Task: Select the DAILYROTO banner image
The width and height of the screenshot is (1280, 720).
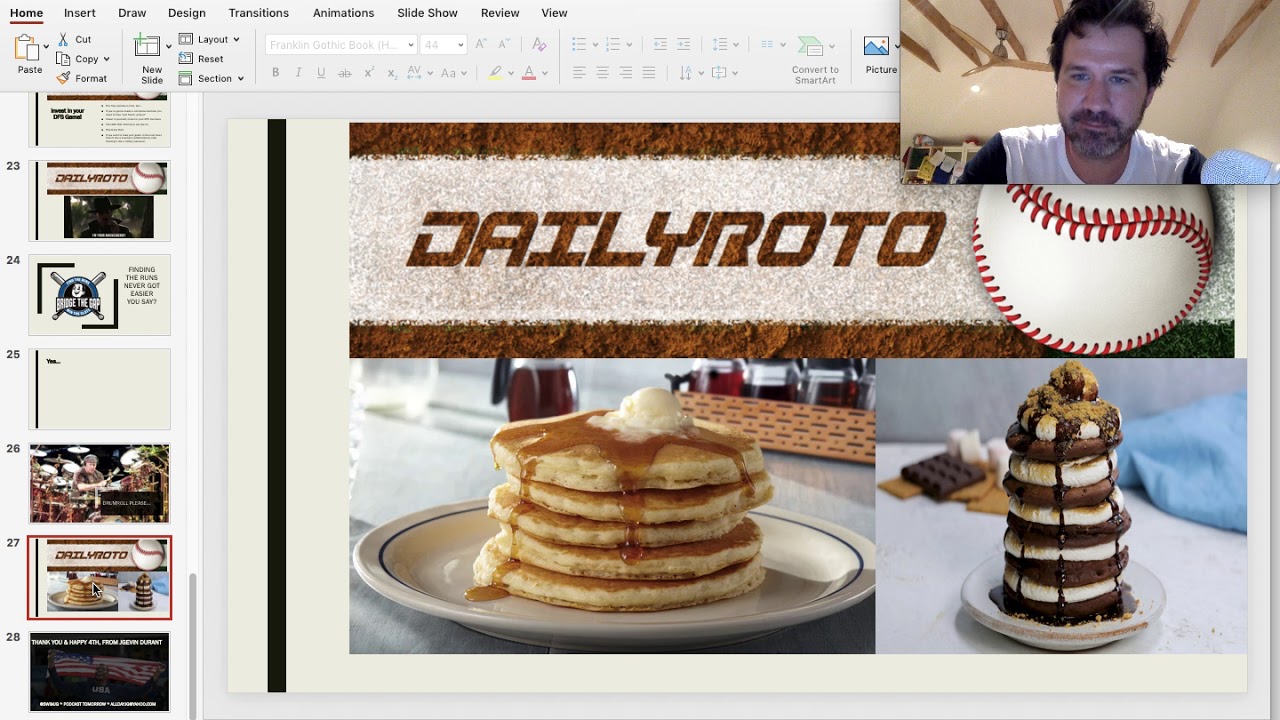Action: [791, 240]
